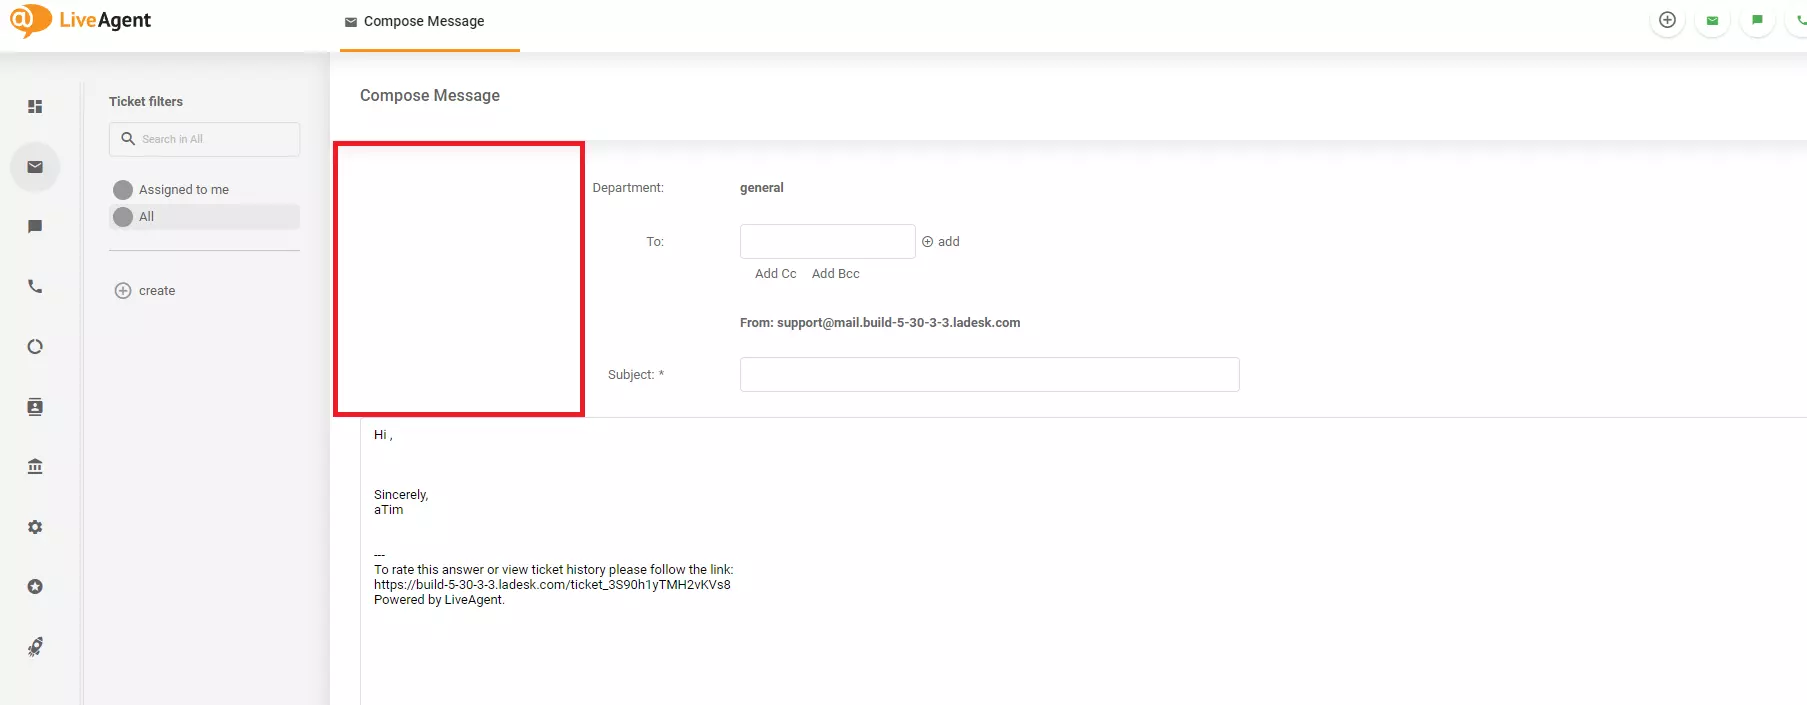Click the circled plus icon in top bar
Viewport: 1807px width, 705px height.
[x=1667, y=20]
